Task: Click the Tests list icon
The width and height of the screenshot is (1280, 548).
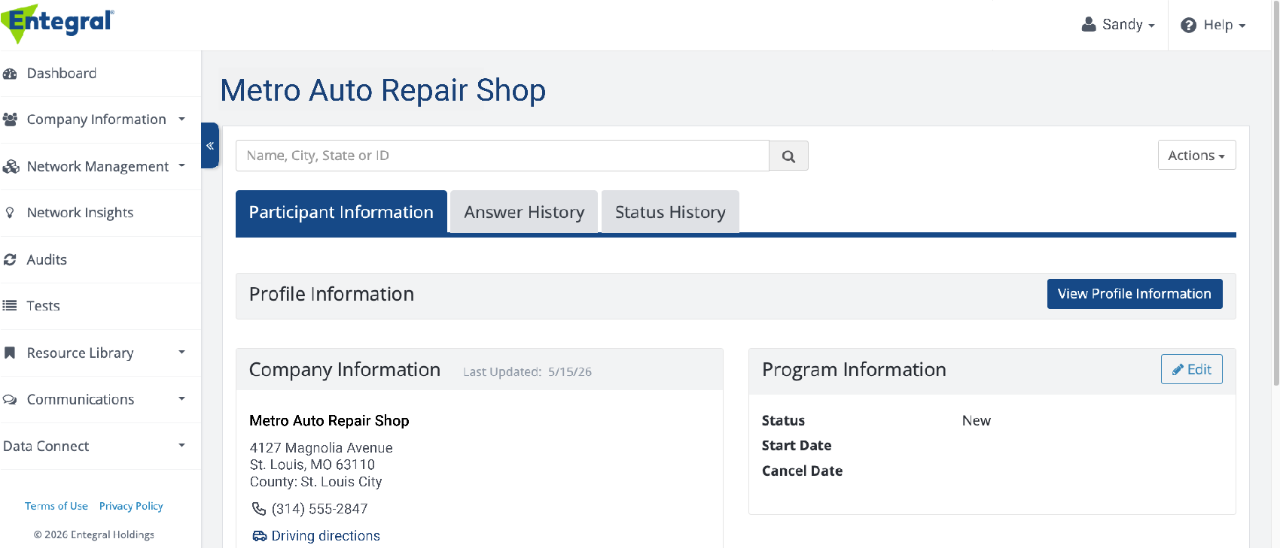Action: pos(10,306)
